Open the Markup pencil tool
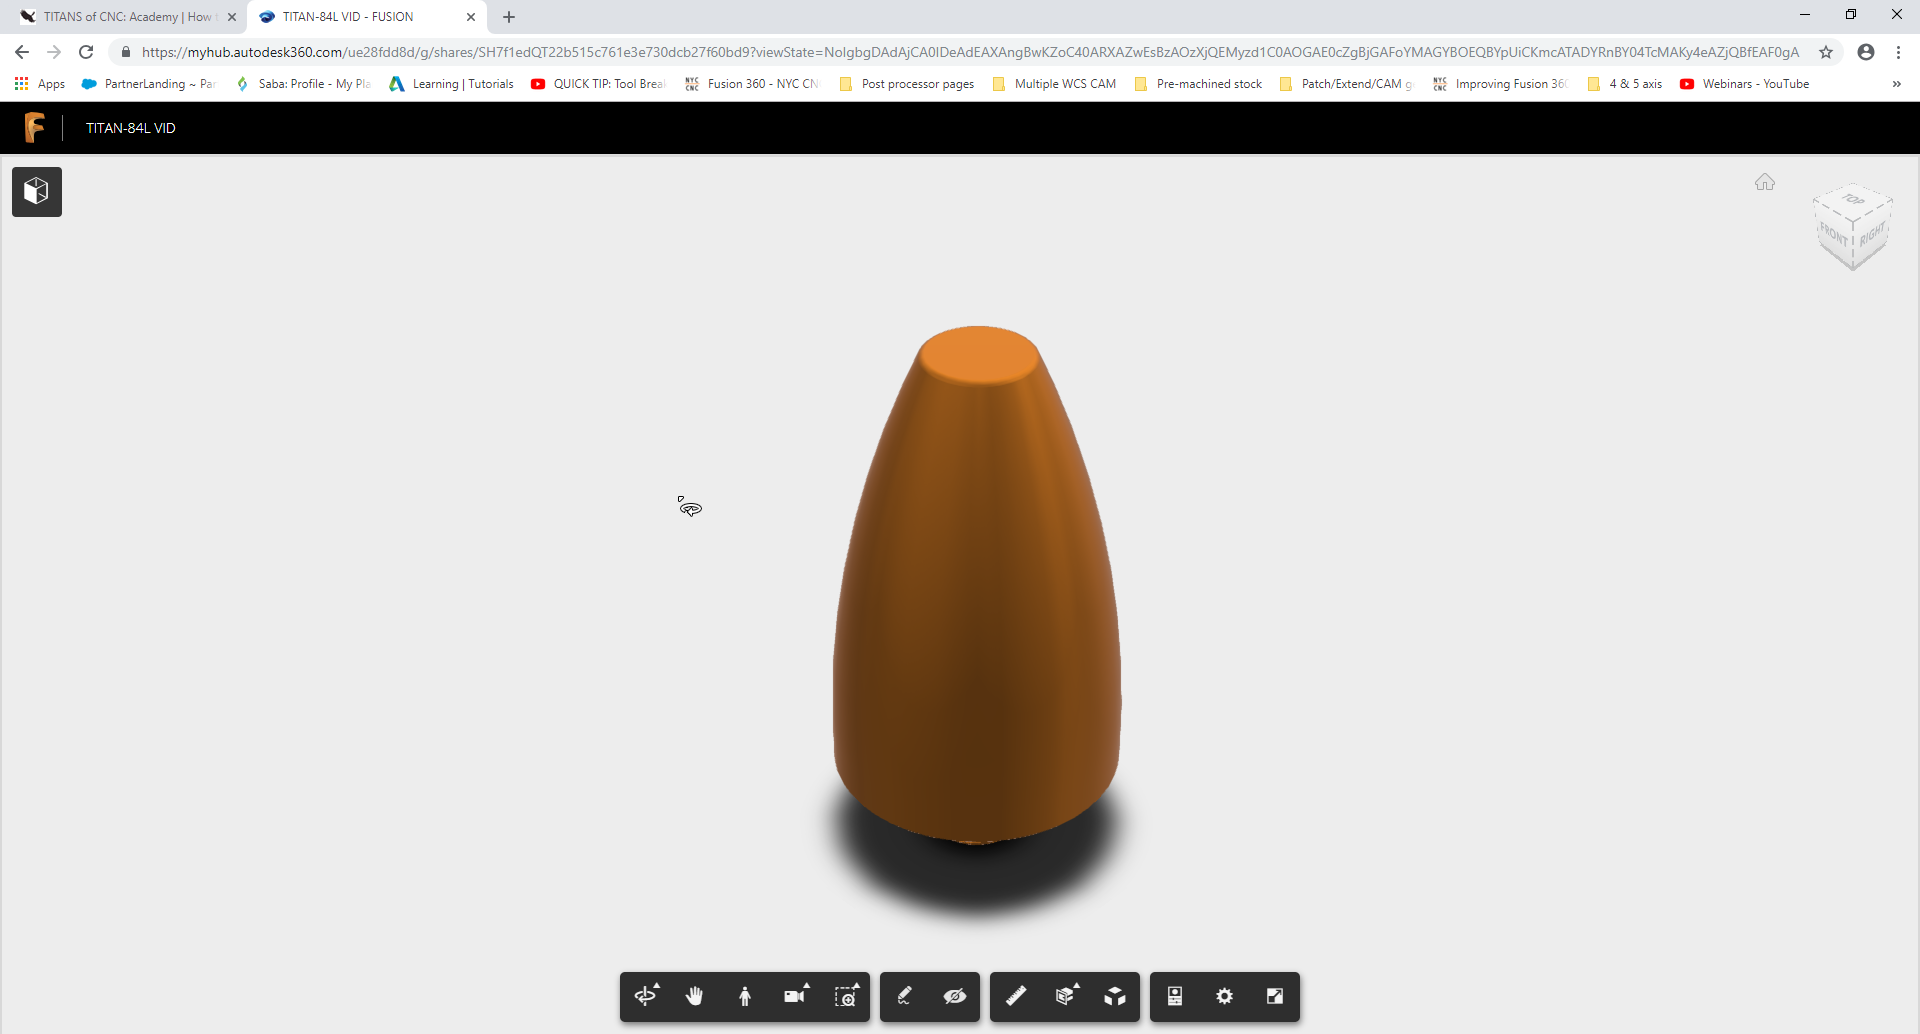Image resolution: width=1920 pixels, height=1034 pixels. [x=905, y=996]
